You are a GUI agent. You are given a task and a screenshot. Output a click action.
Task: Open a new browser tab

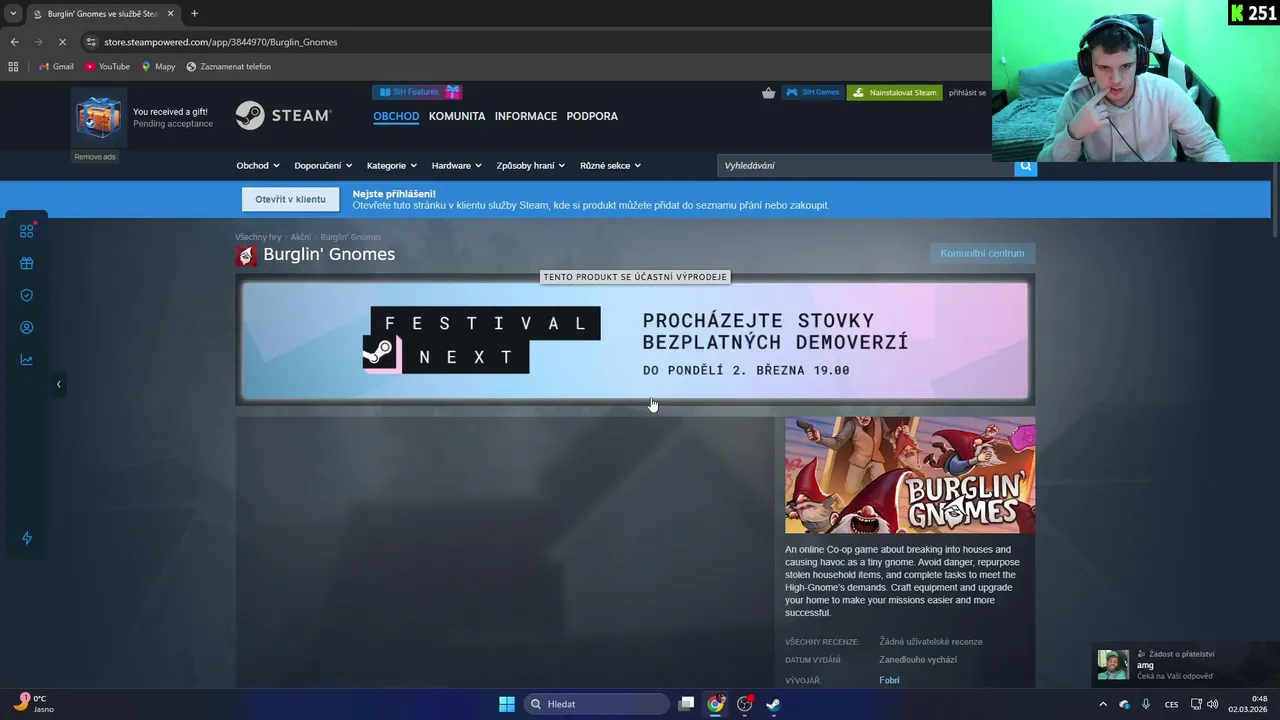coord(194,14)
